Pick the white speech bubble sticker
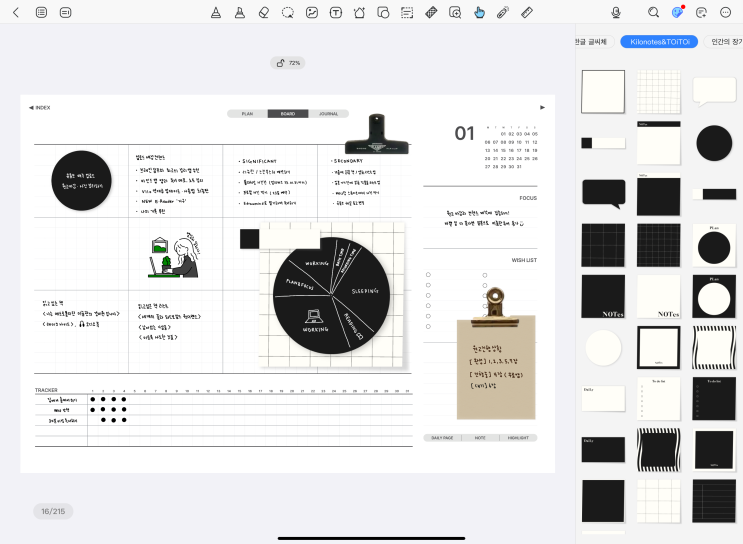Viewport: 743px width, 544px height. coord(714,92)
